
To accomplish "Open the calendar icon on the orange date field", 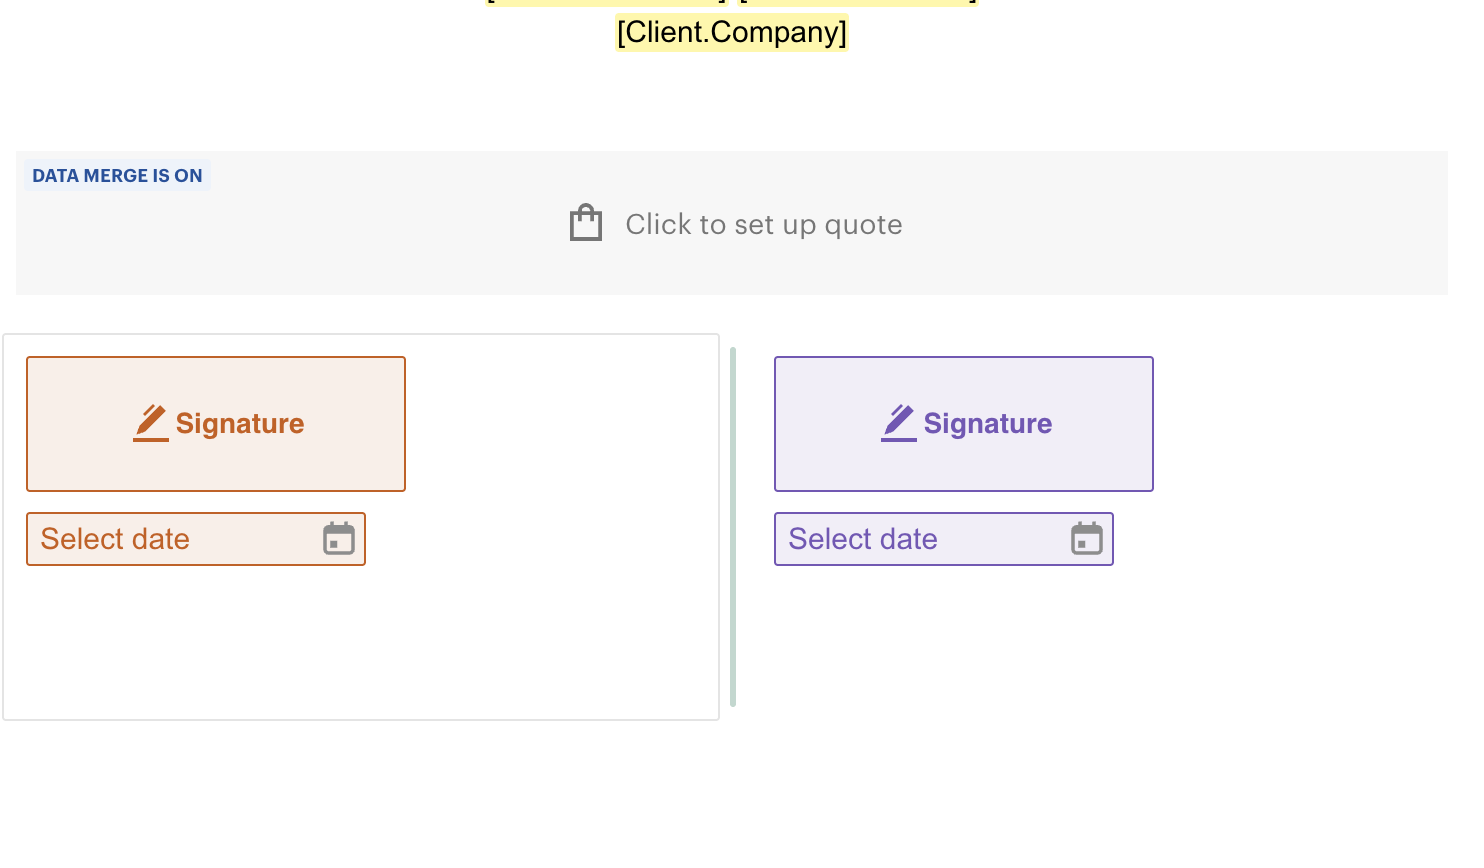I will tap(339, 539).
